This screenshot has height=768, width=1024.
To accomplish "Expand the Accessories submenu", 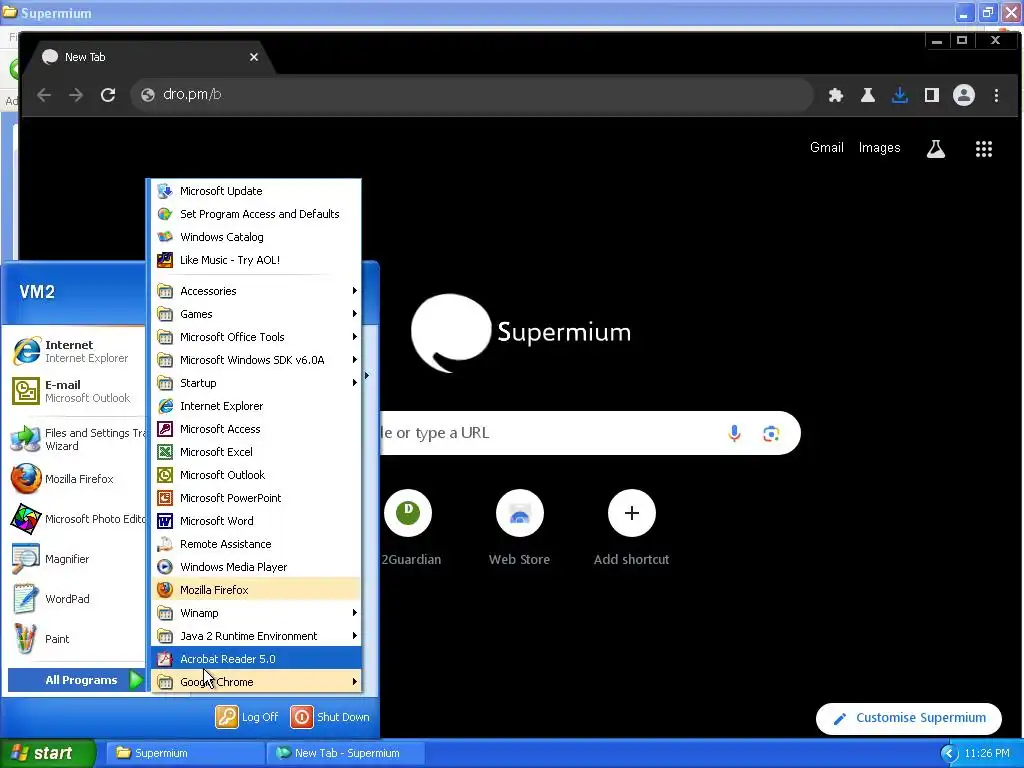I will click(256, 291).
